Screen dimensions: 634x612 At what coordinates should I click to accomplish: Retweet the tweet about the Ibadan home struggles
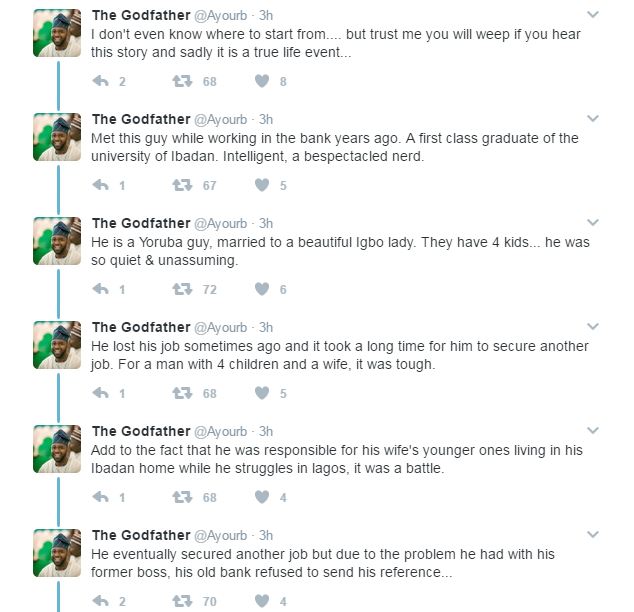[182, 497]
